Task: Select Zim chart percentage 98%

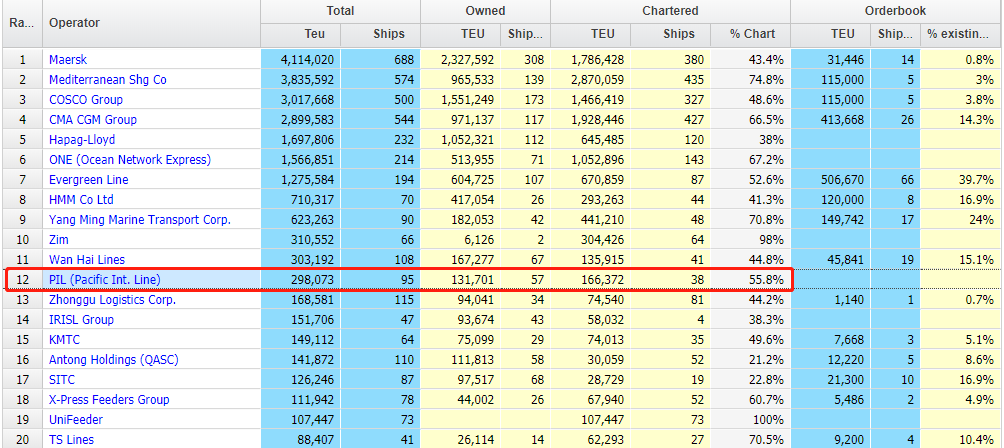Action: [x=771, y=239]
